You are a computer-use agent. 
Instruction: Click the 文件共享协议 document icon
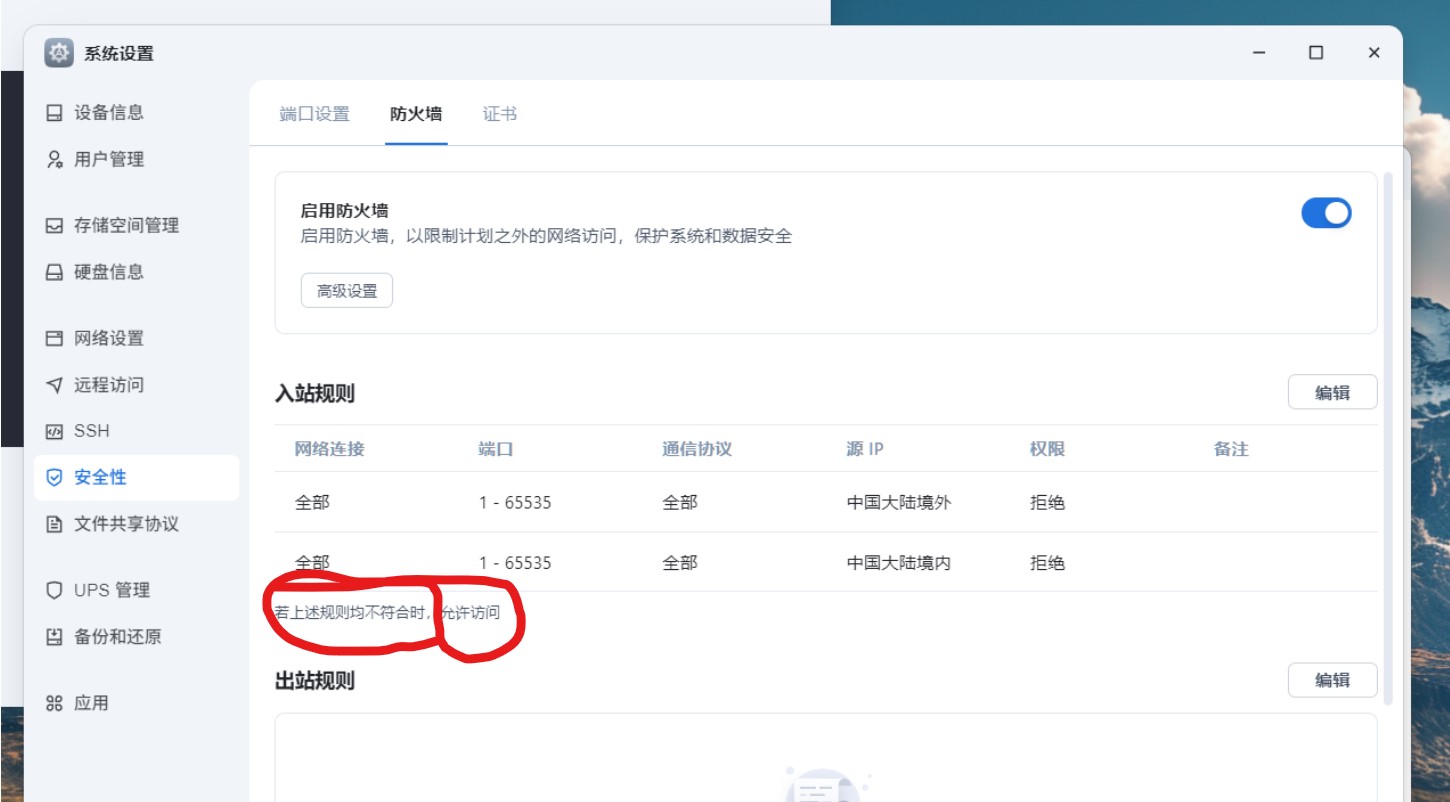point(54,524)
